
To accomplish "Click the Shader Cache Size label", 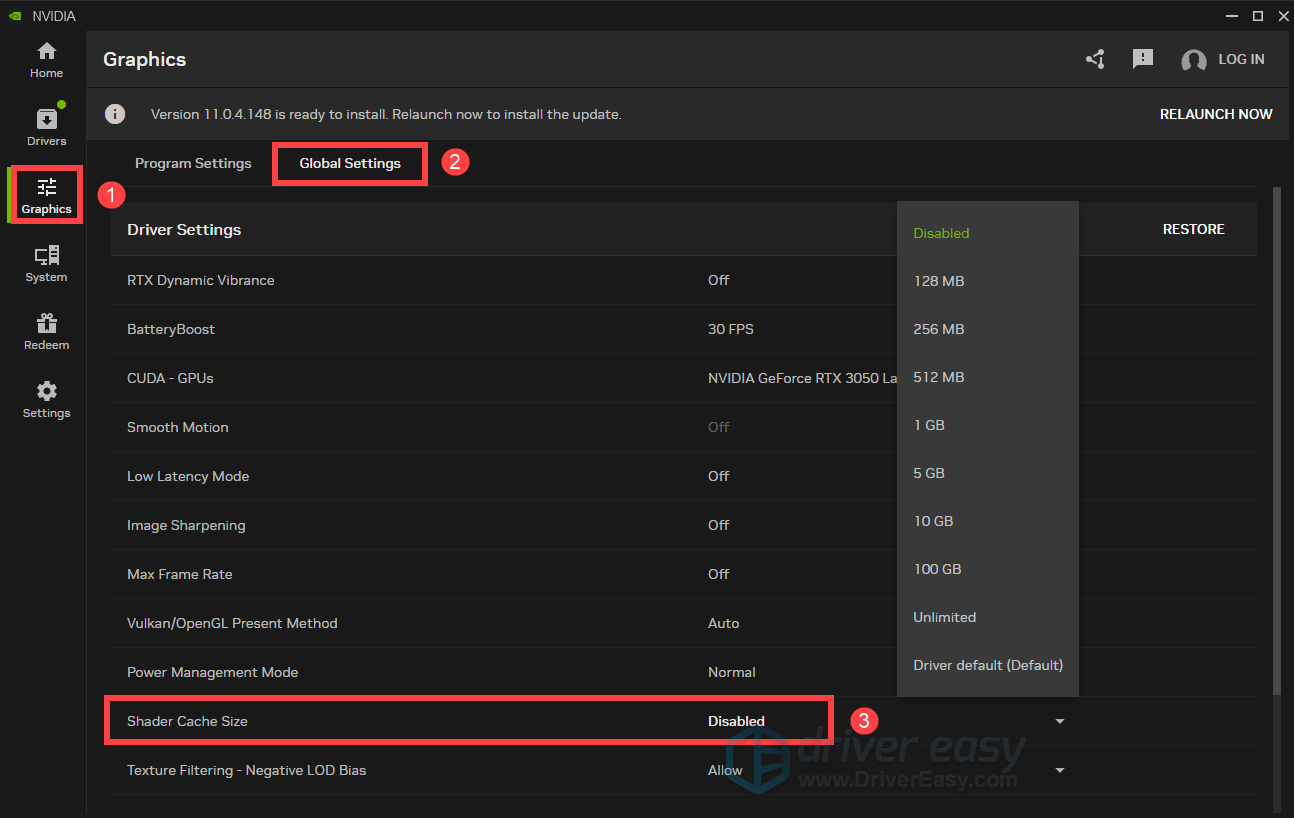I will click(x=187, y=721).
